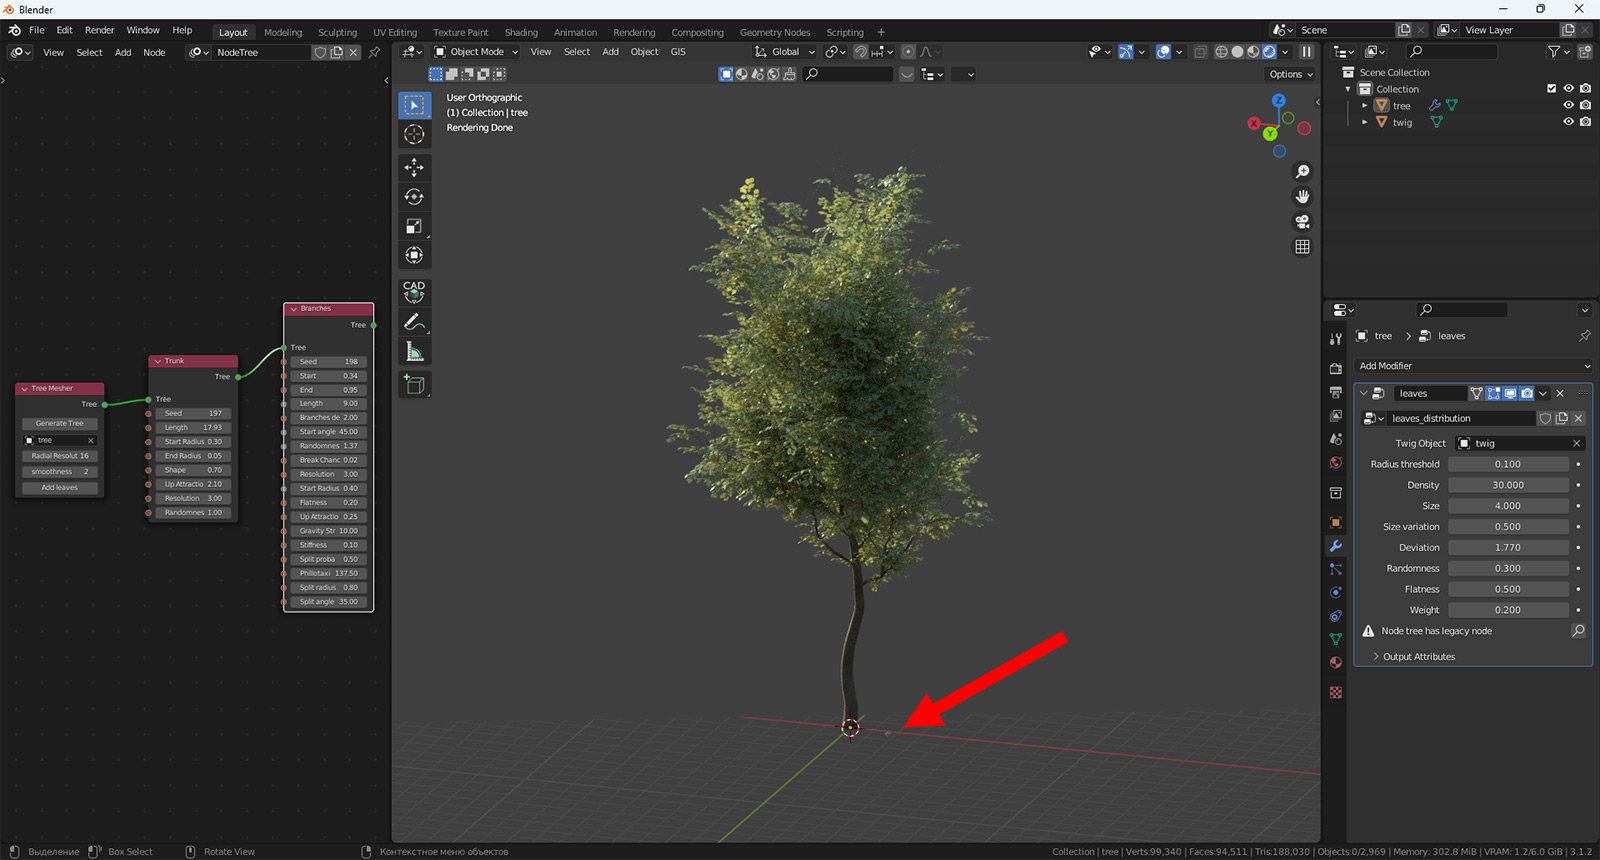The height and width of the screenshot is (860, 1600).
Task: Toggle camera view in the viewport
Action: 1302,222
